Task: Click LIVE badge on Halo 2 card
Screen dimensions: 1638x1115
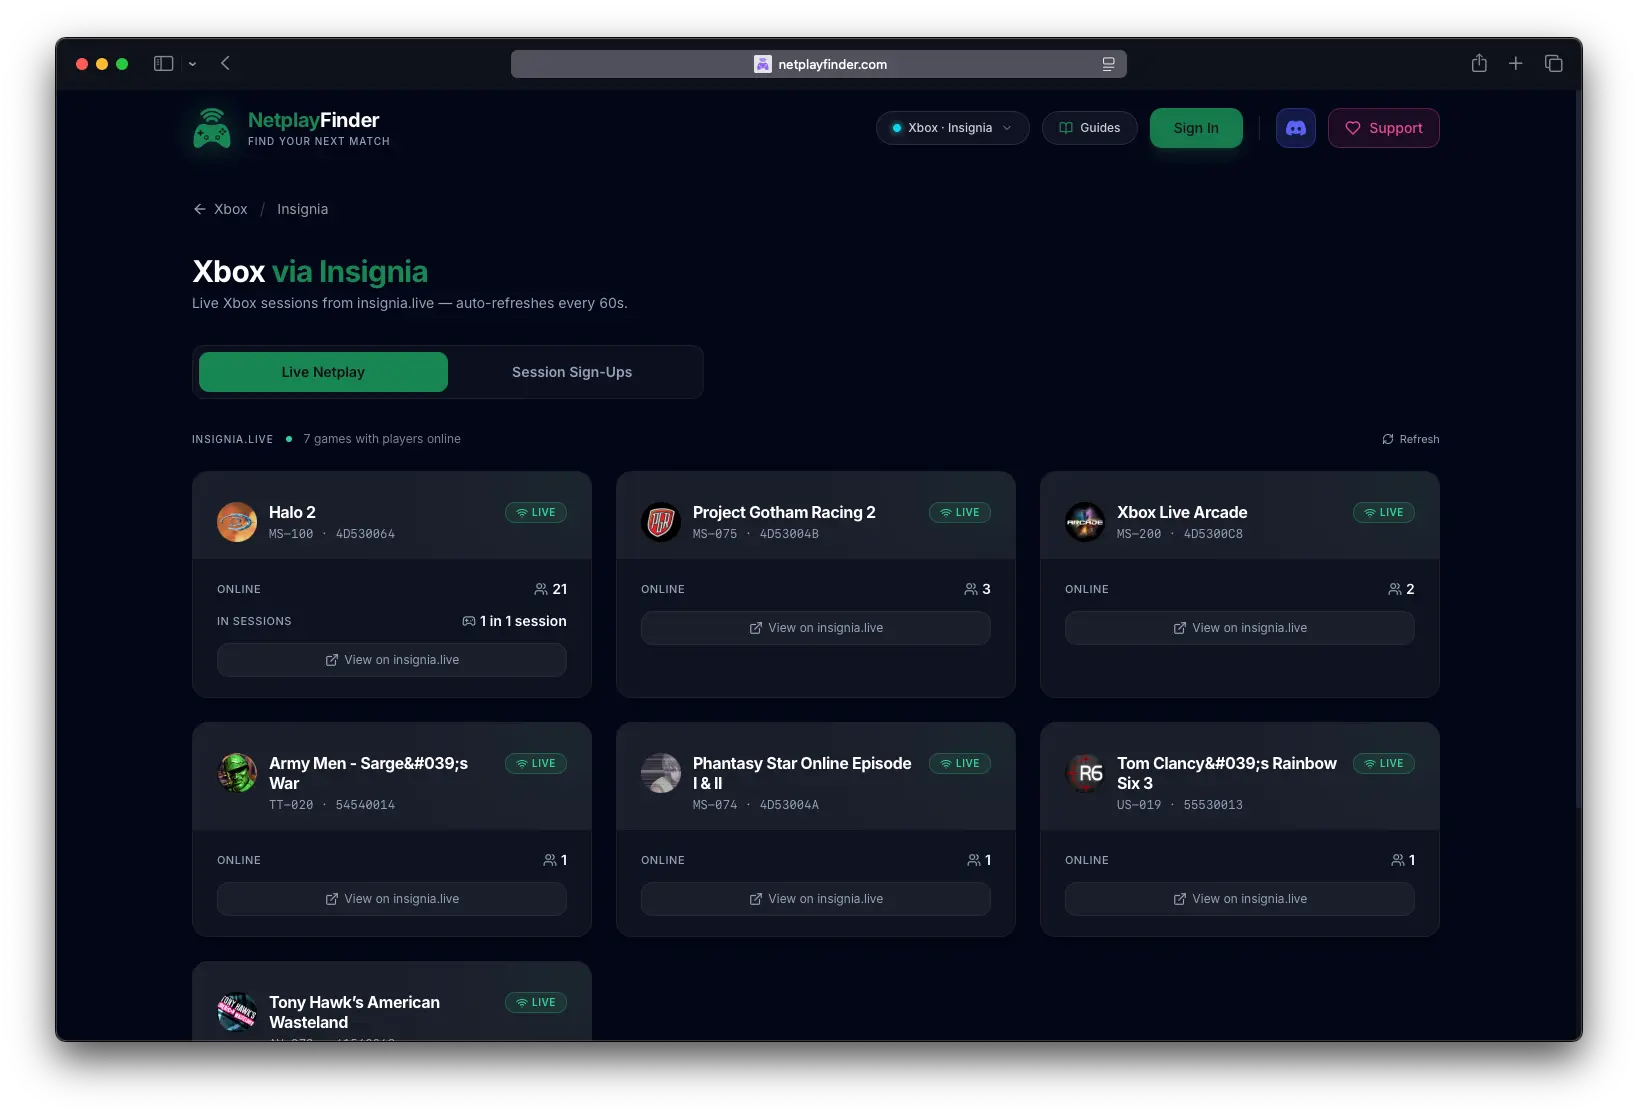Action: [x=536, y=512]
